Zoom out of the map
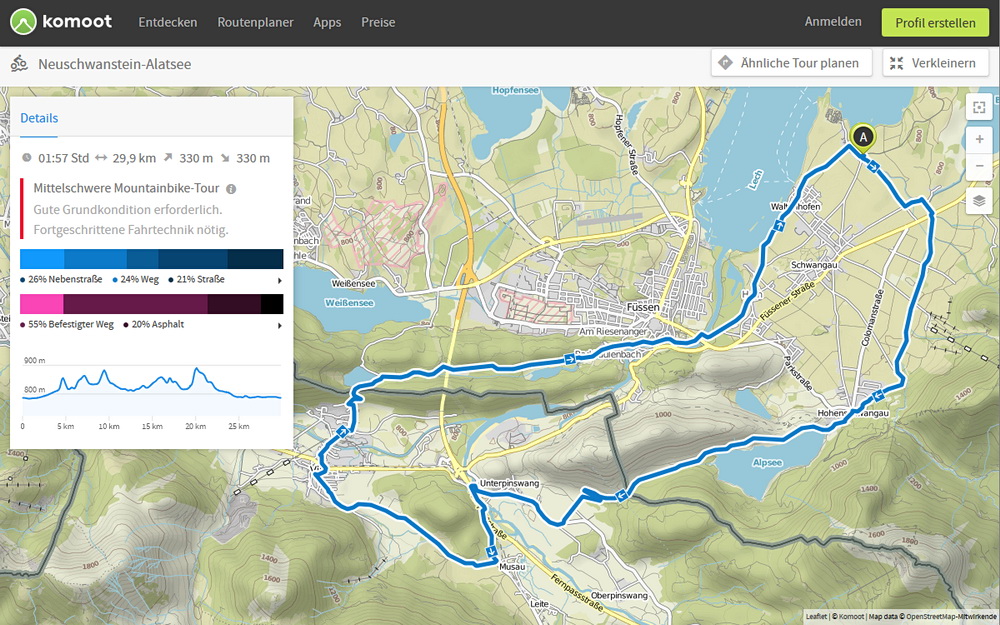1000x625 pixels. (979, 165)
